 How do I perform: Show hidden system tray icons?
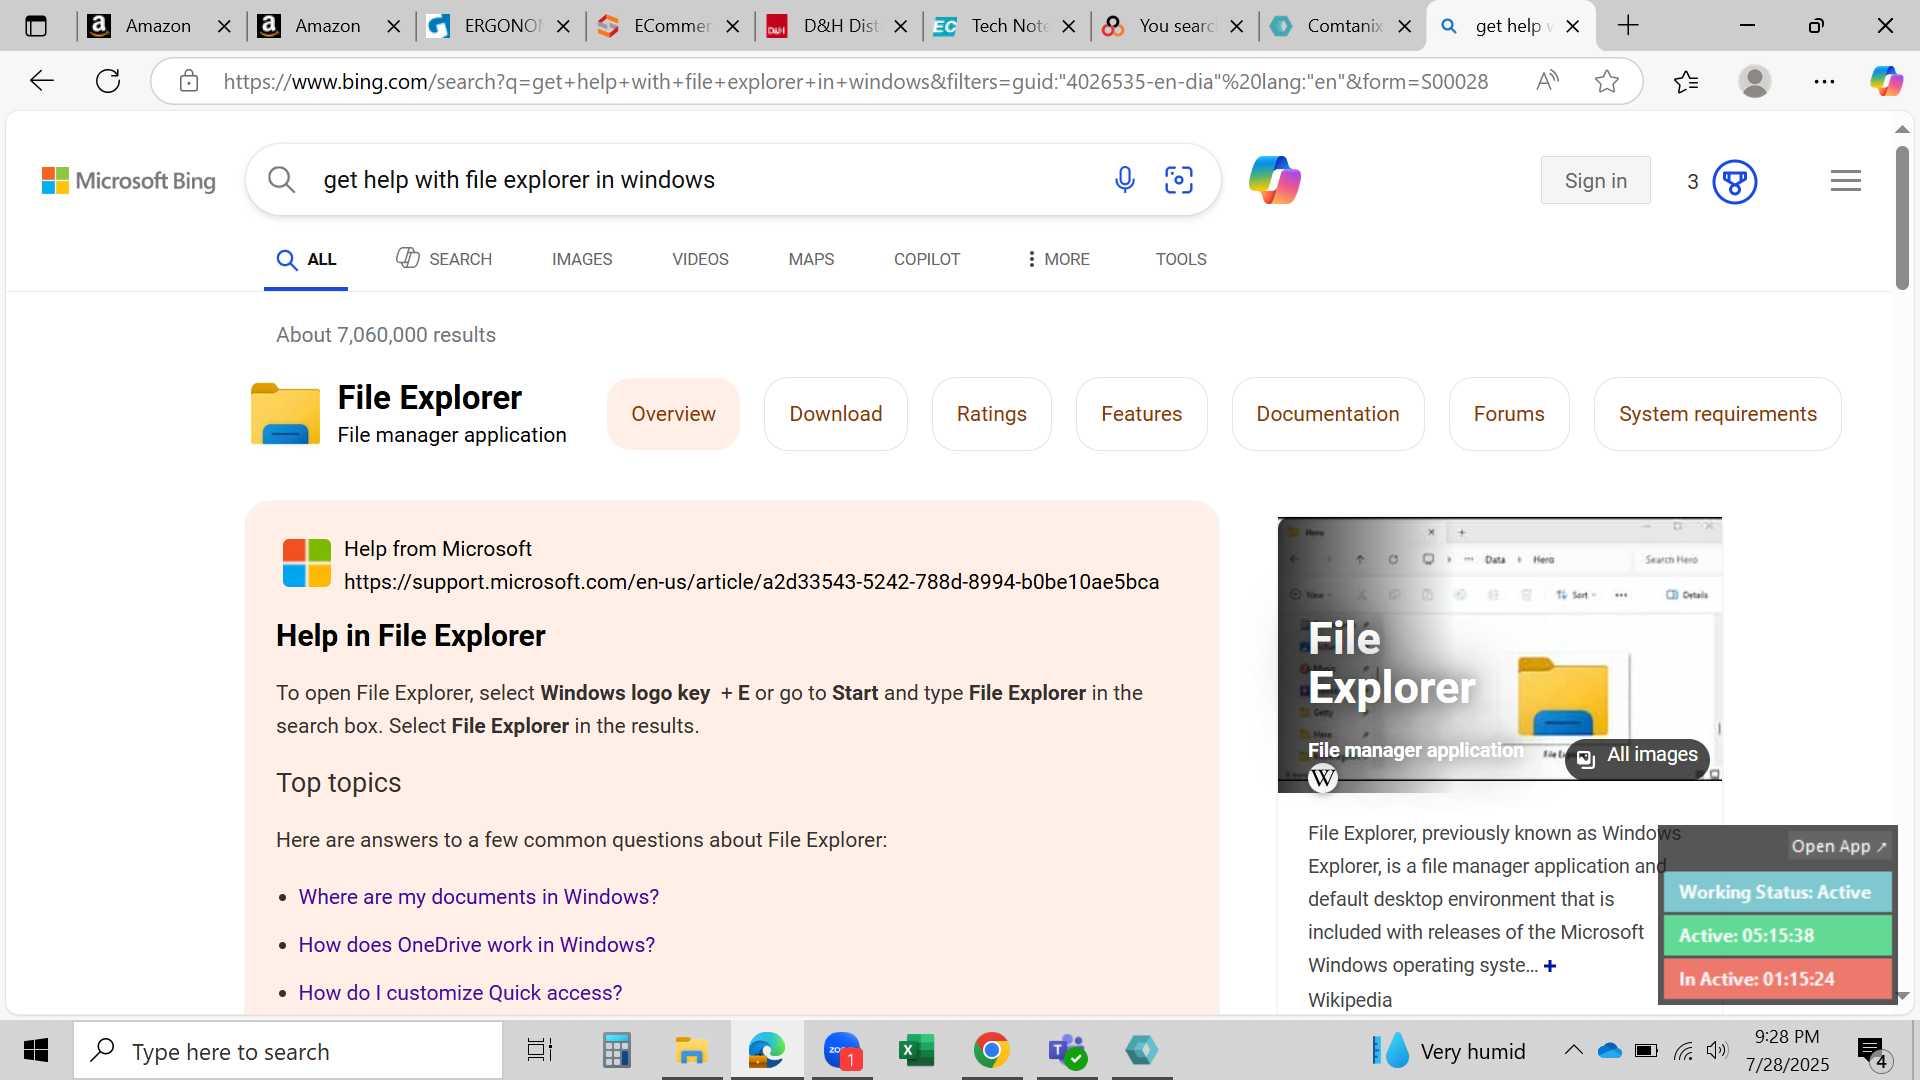click(1573, 1050)
